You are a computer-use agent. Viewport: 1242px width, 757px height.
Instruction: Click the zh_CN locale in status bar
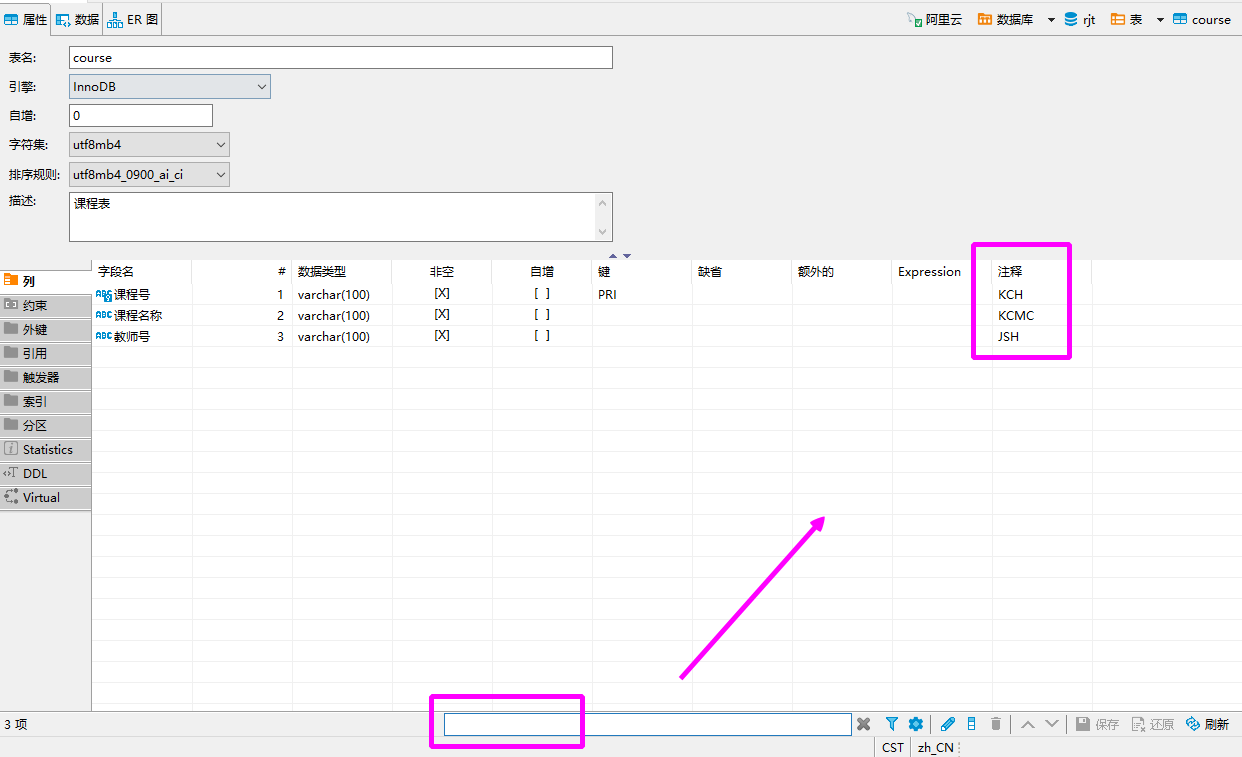pyautogui.click(x=936, y=747)
